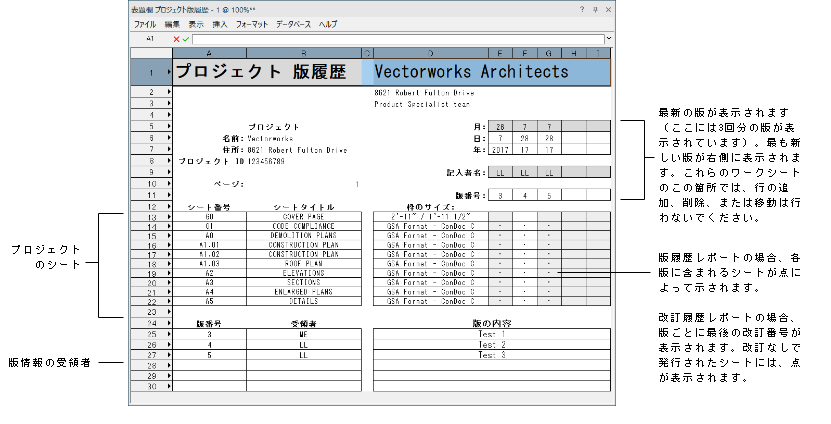Click the ENLARGED PLANS cell
The width and height of the screenshot is (831, 424).
tap(304, 292)
